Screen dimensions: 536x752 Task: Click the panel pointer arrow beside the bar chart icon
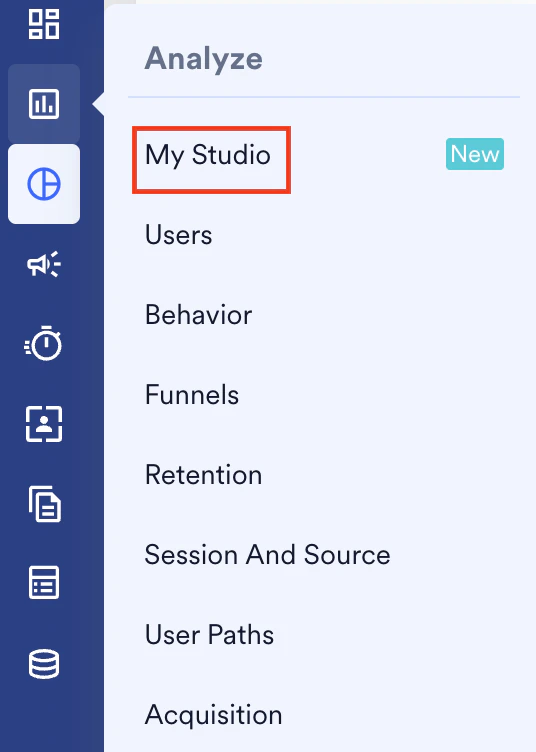pos(99,104)
